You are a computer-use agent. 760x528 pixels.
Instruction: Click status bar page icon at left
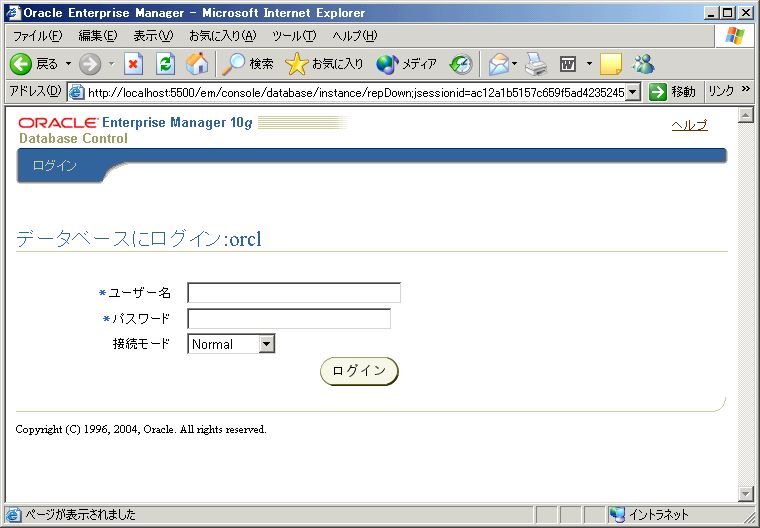coord(14,514)
